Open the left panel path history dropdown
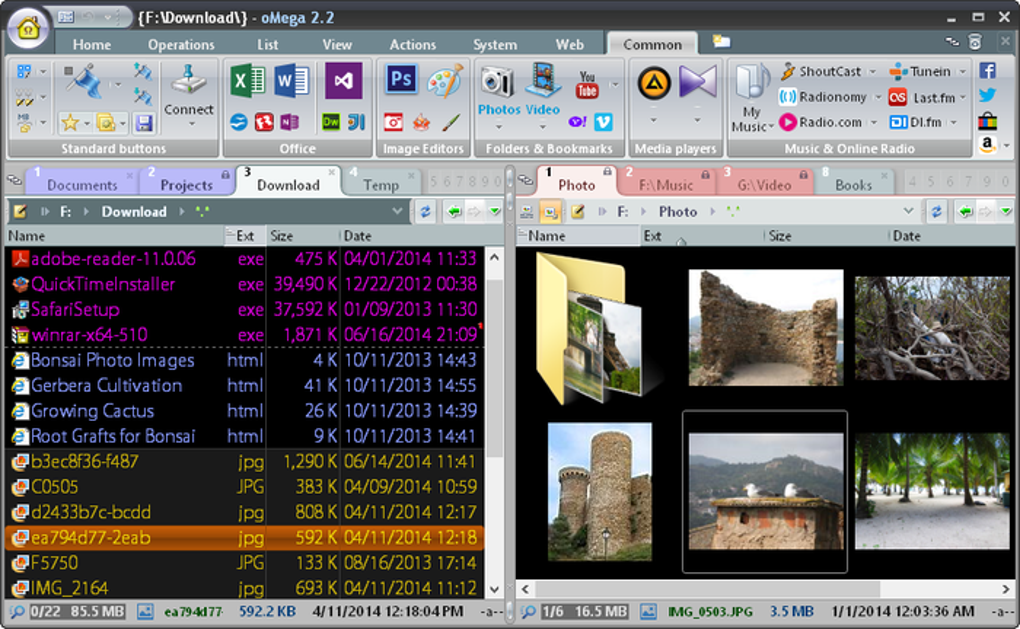This screenshot has width=1020, height=629. (397, 211)
